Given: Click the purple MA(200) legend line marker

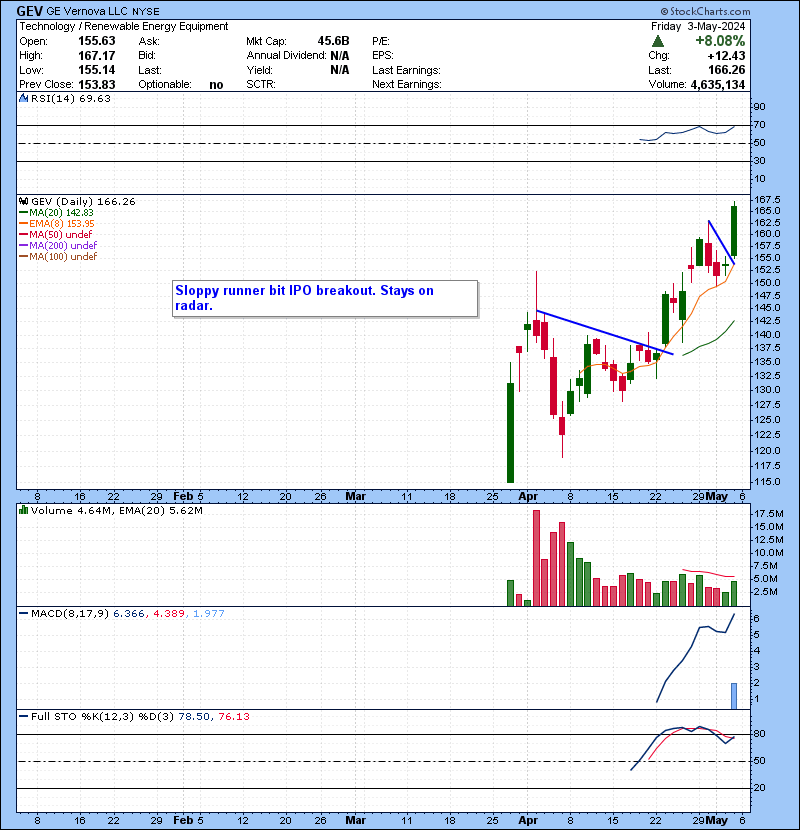Looking at the screenshot, I should (x=23, y=246).
